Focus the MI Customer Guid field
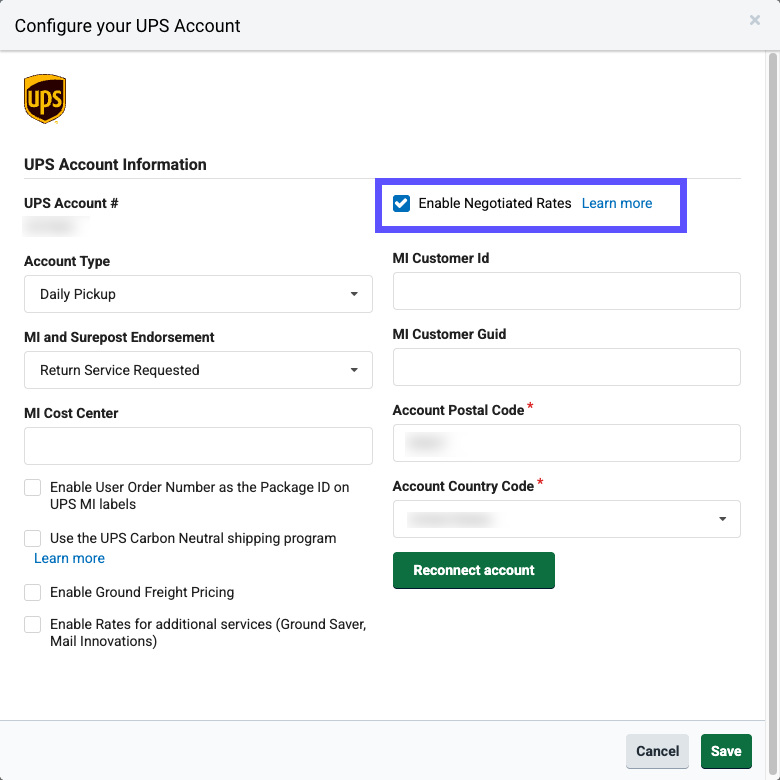This screenshot has height=780, width=780. 567,367
